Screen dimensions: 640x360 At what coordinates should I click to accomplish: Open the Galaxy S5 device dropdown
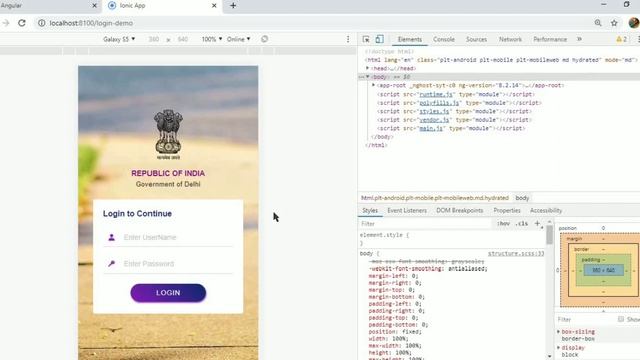click(119, 39)
